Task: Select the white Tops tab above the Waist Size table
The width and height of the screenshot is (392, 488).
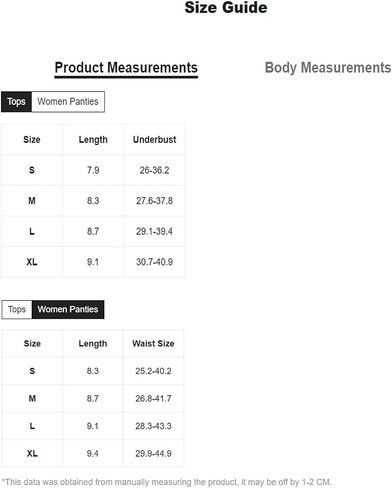Action: click(x=17, y=310)
